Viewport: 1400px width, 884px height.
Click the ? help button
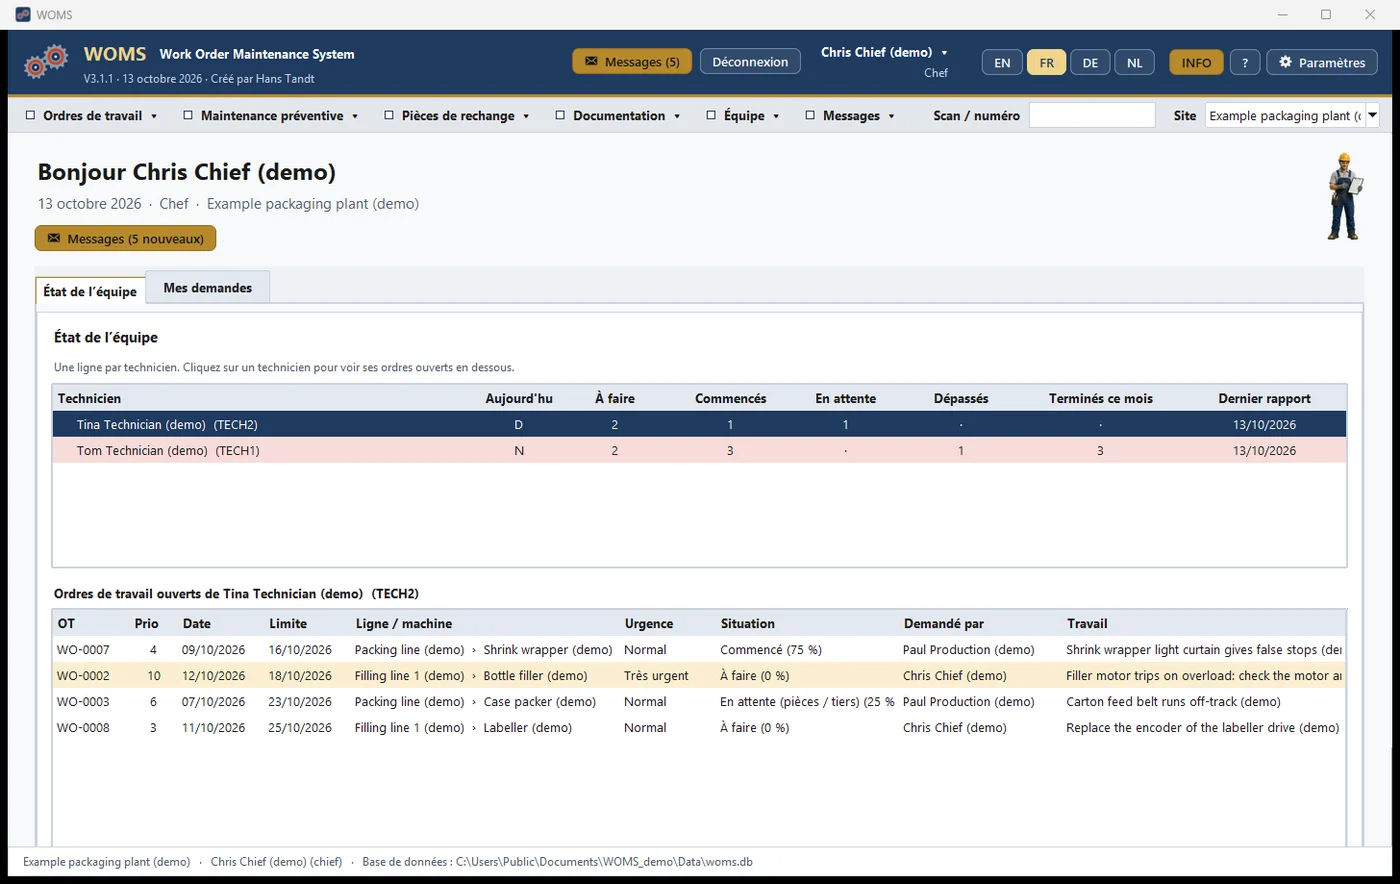pyautogui.click(x=1244, y=62)
